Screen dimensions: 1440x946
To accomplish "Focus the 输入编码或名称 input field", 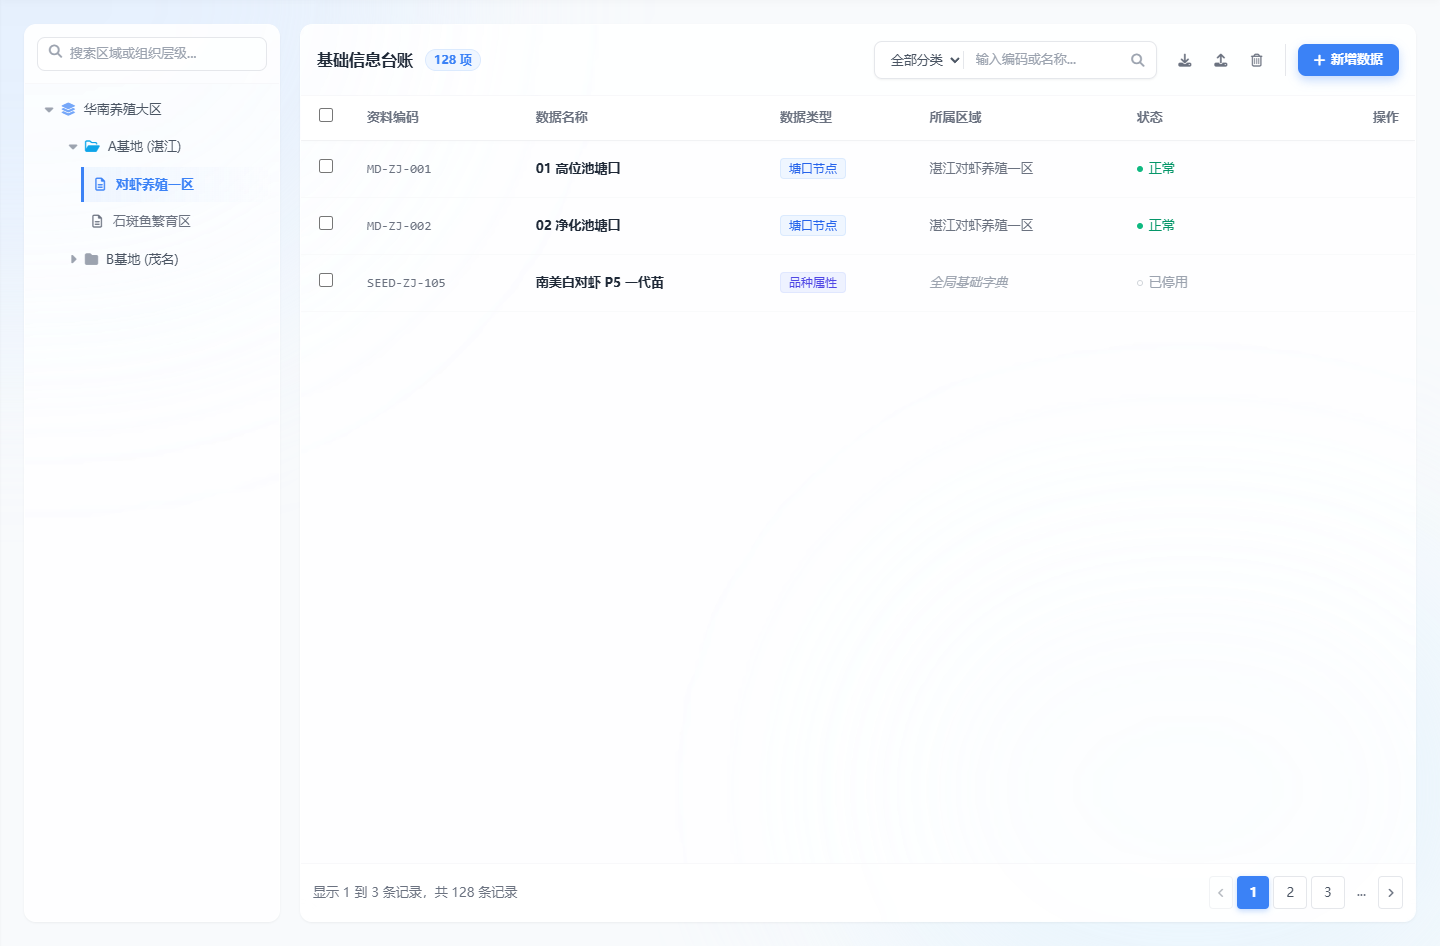I will tap(1046, 60).
